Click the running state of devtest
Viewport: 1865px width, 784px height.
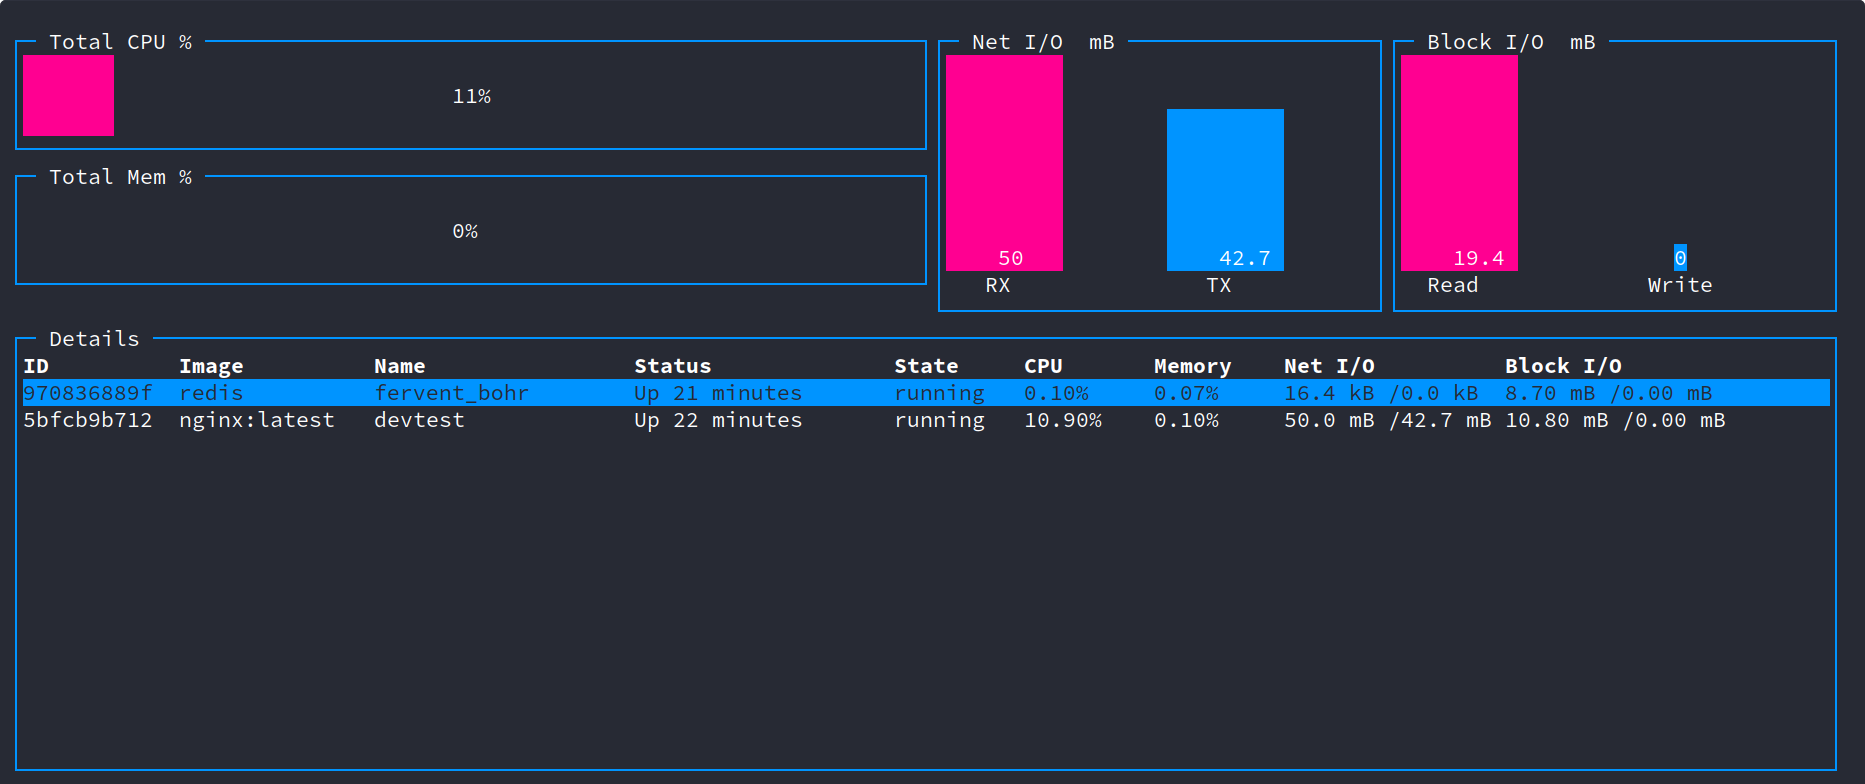point(939,420)
